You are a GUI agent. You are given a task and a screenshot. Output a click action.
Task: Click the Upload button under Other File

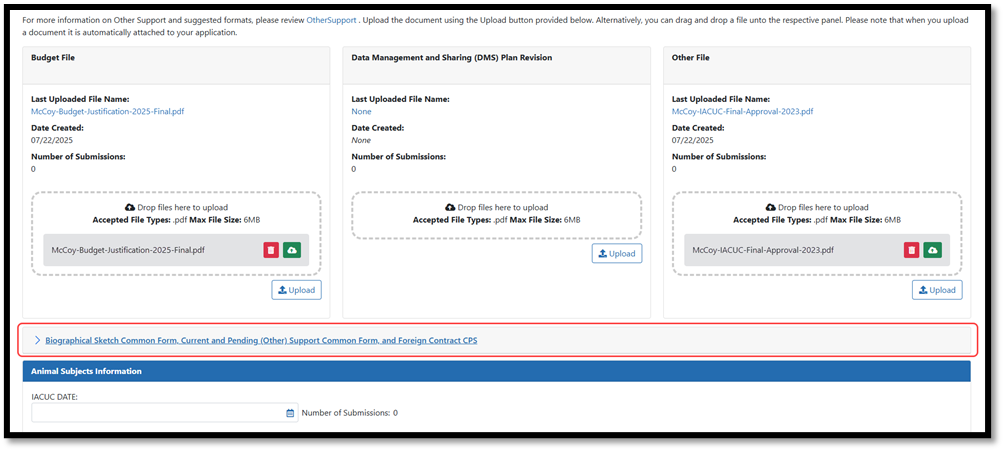[x=936, y=290]
